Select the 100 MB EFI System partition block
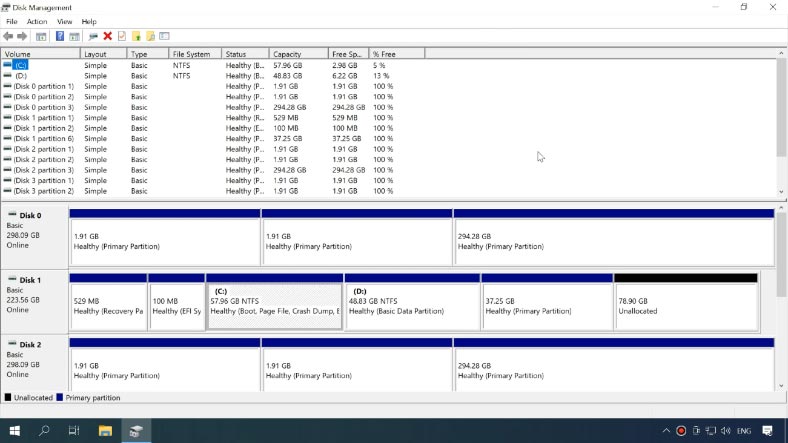The width and height of the screenshot is (788, 443). tap(176, 302)
